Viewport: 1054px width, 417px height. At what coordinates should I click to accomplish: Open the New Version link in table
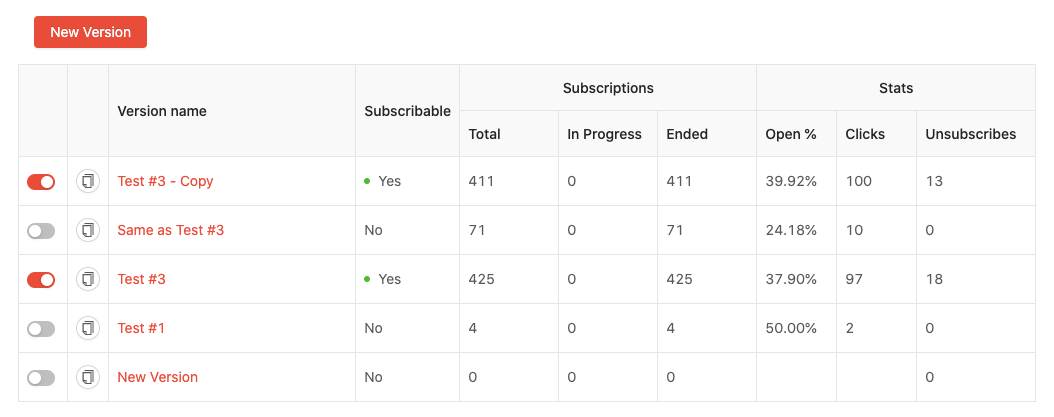pyautogui.click(x=157, y=377)
